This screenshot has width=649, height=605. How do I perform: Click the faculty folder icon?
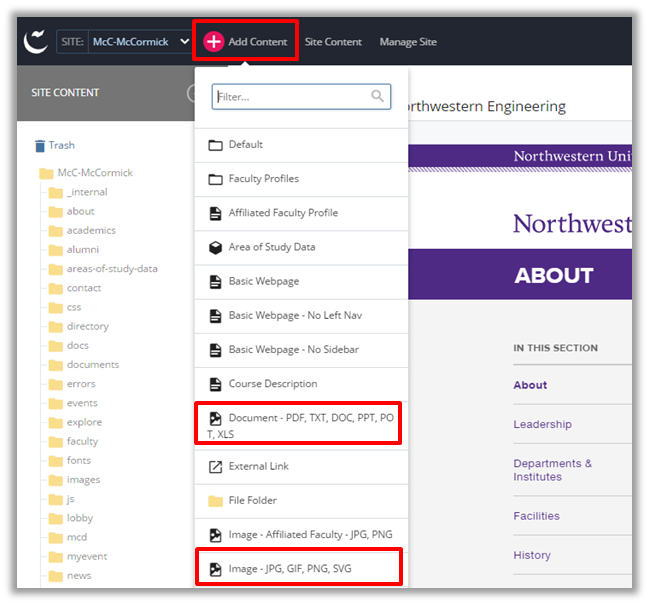(55, 442)
